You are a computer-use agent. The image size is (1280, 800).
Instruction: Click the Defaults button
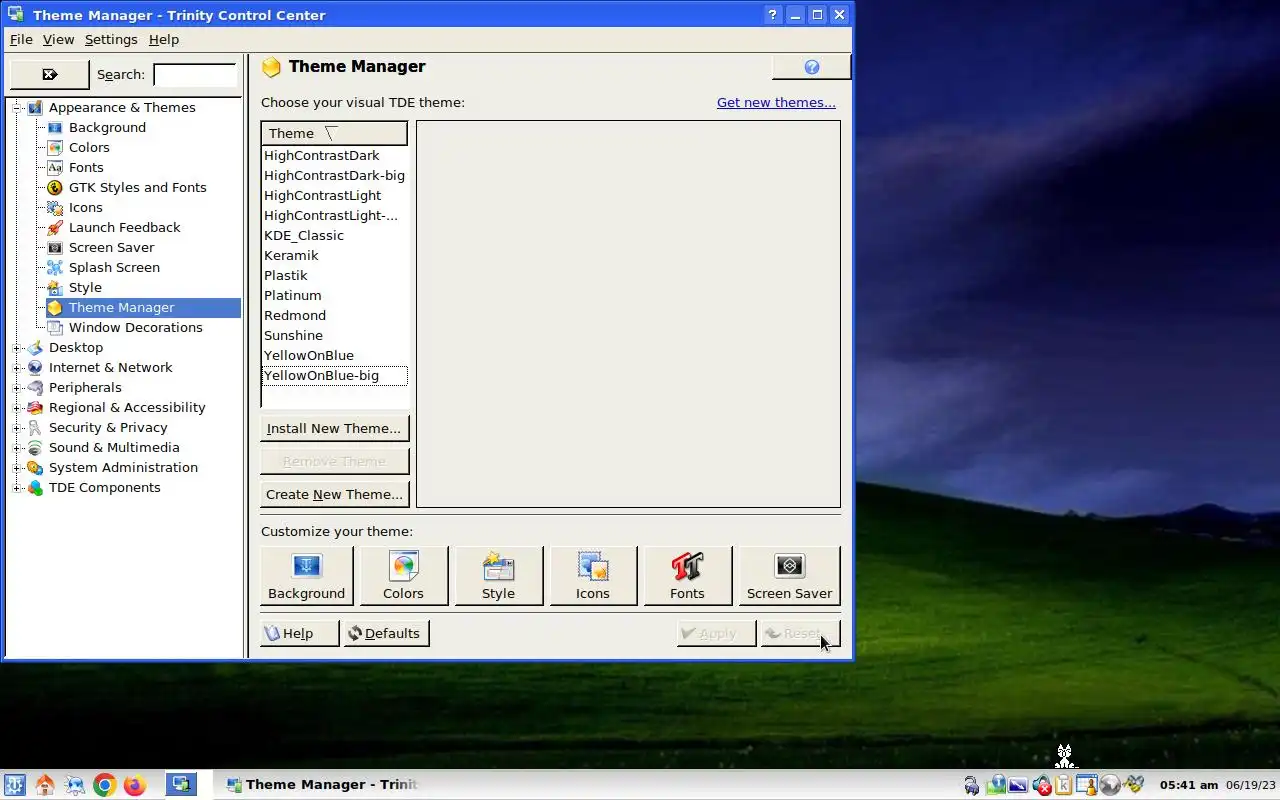pos(386,633)
